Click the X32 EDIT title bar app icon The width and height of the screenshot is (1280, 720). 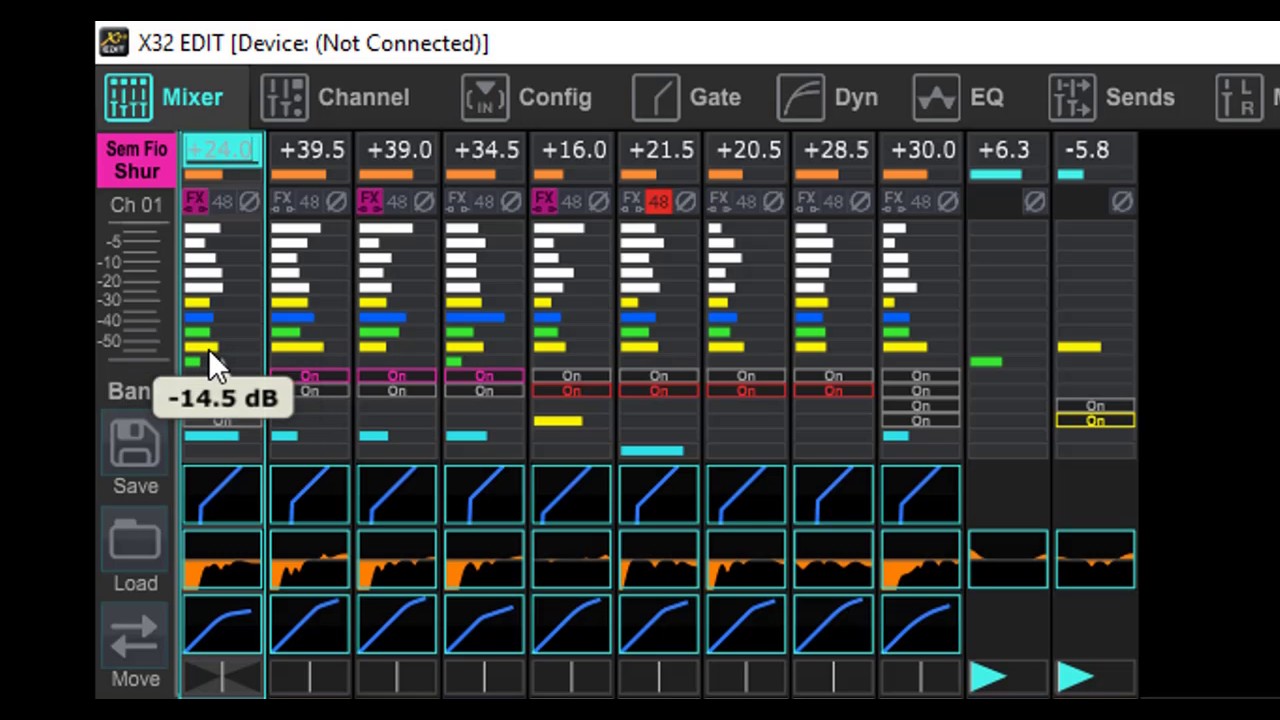[114, 43]
